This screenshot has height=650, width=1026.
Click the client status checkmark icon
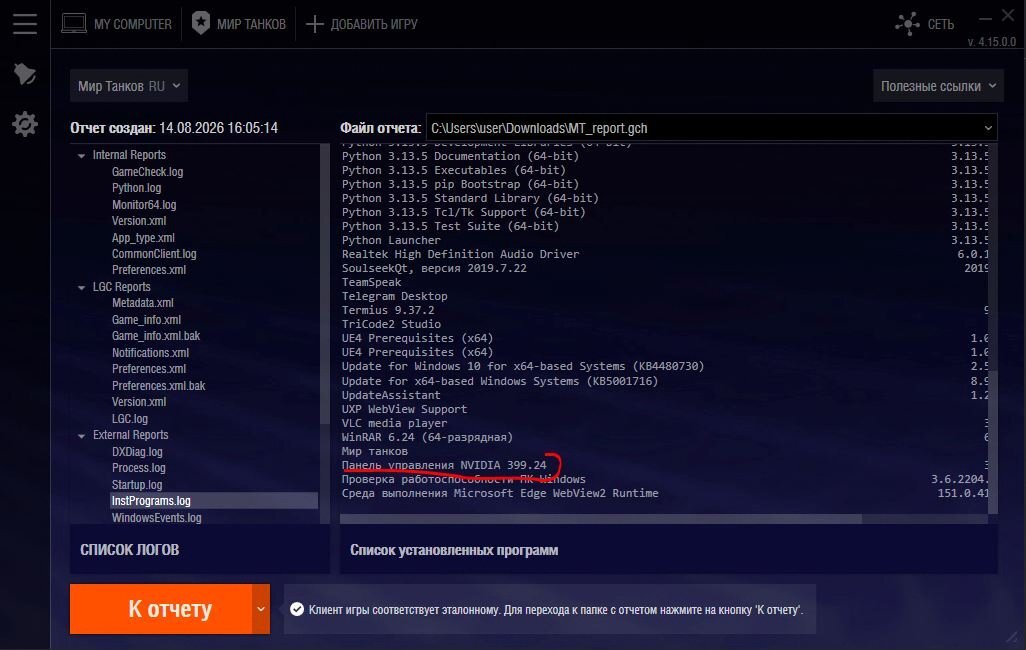(297, 609)
